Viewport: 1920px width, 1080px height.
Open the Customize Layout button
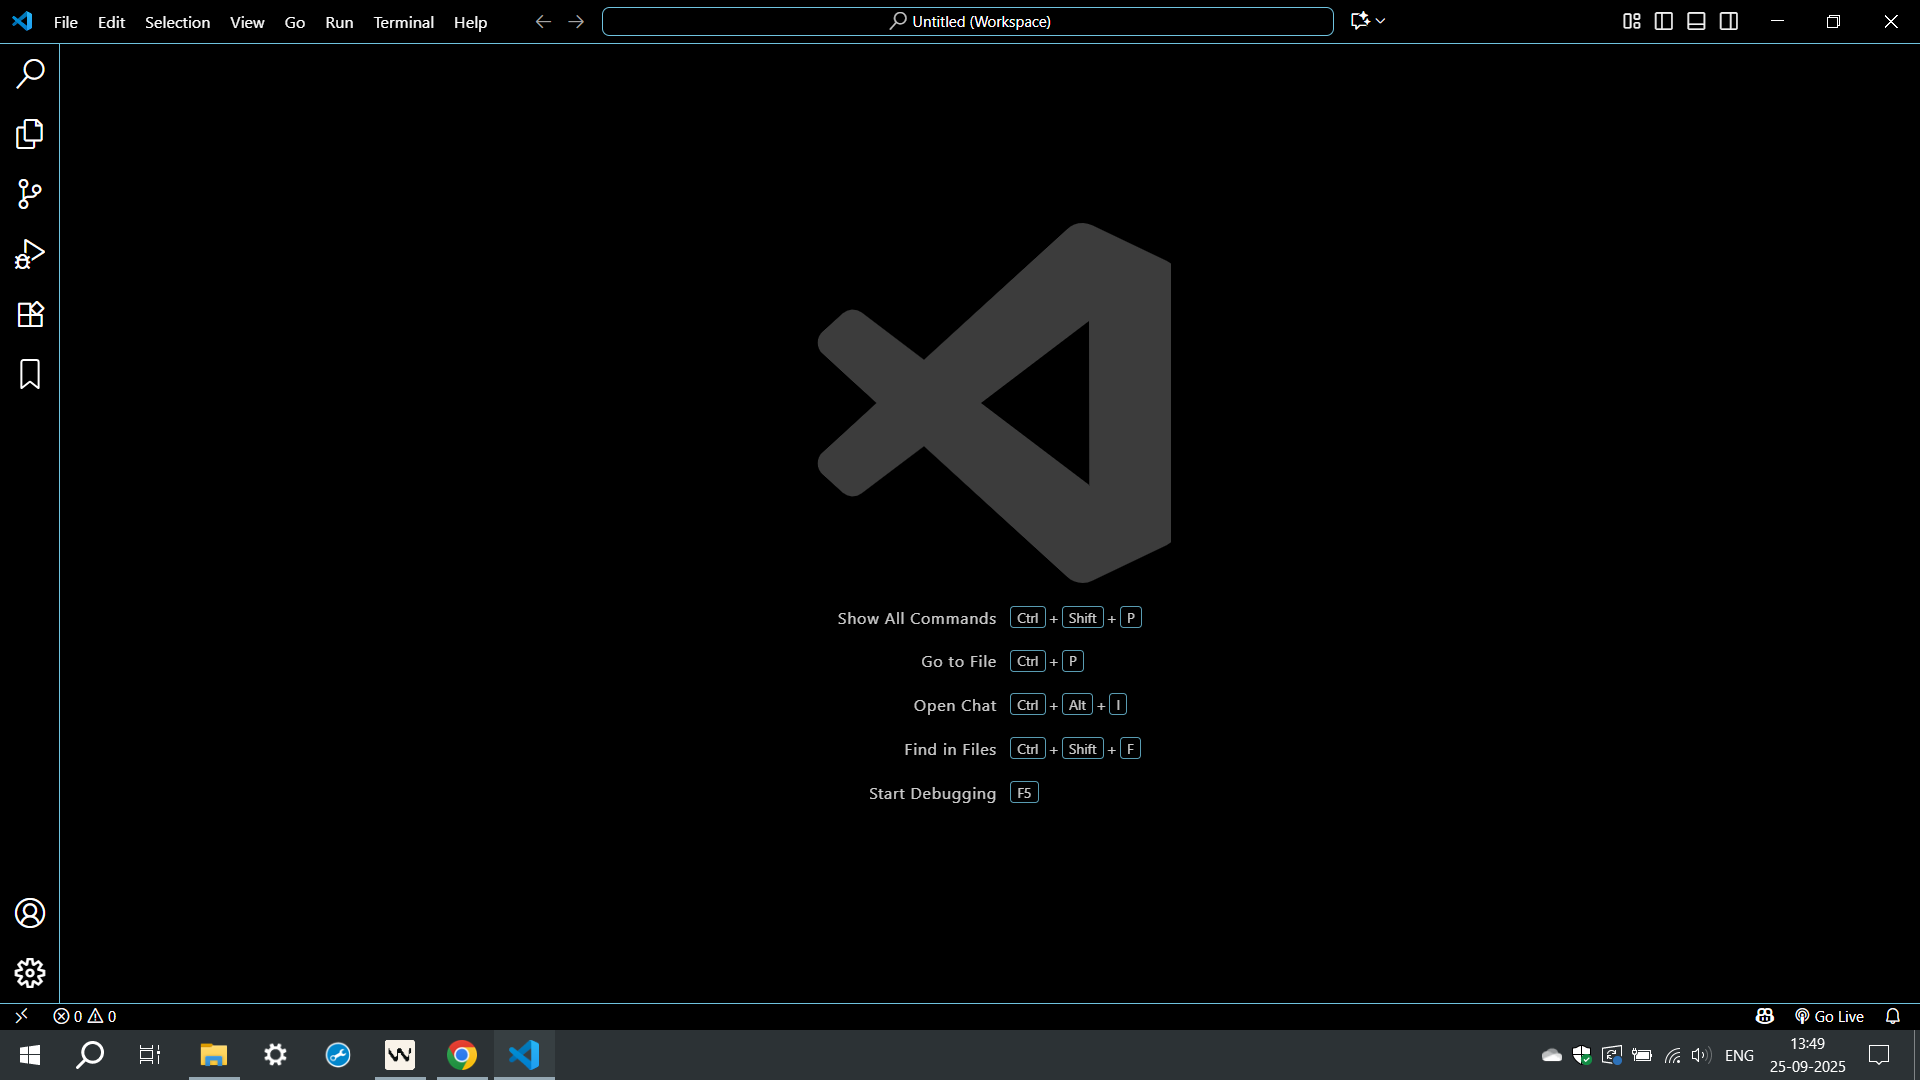tap(1631, 21)
